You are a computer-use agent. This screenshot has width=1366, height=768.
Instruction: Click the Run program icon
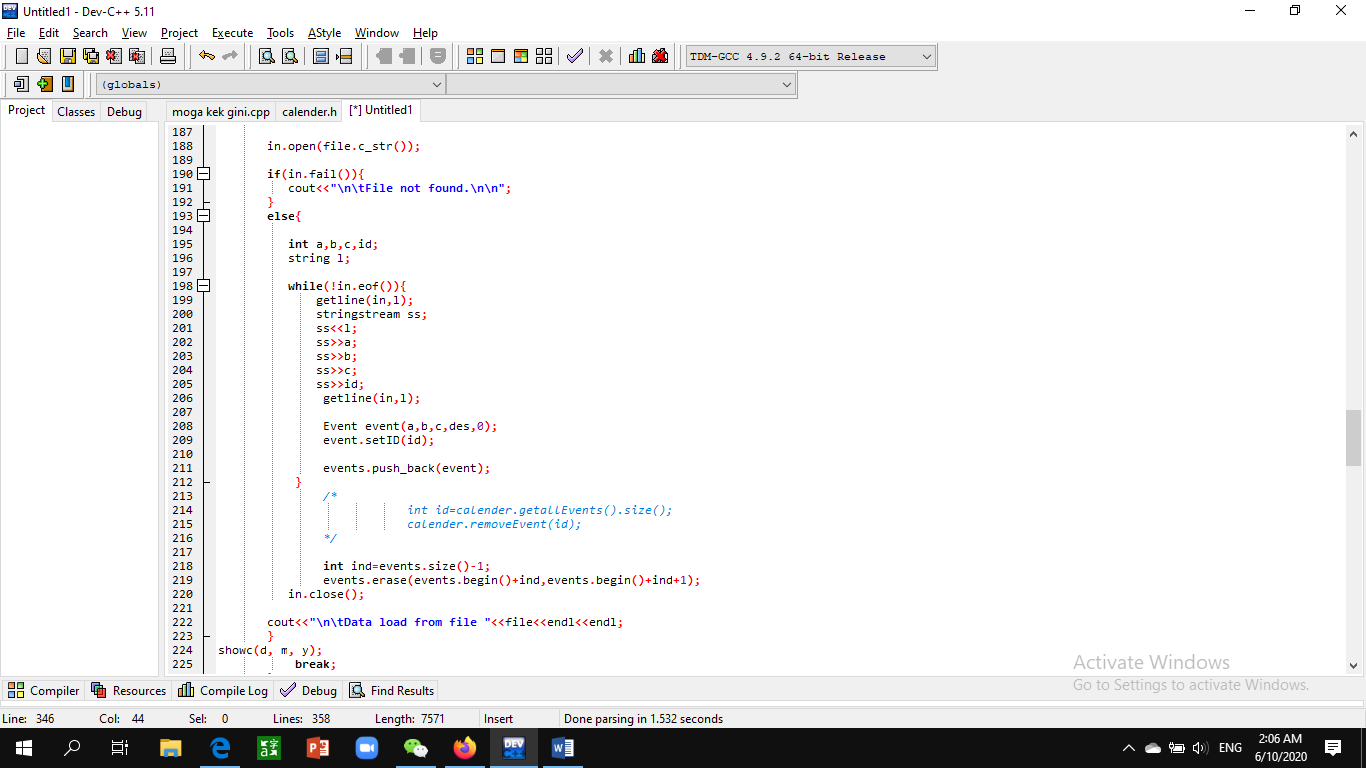(498, 56)
